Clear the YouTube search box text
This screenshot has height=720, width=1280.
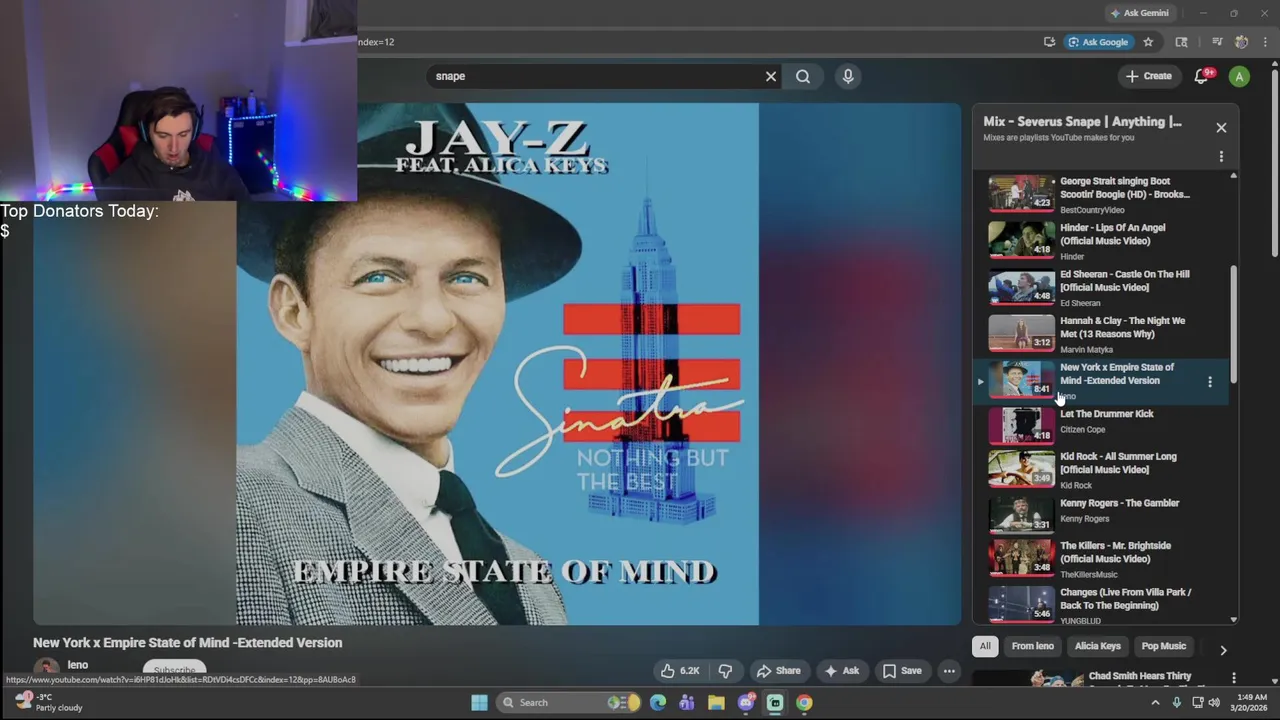coord(771,76)
